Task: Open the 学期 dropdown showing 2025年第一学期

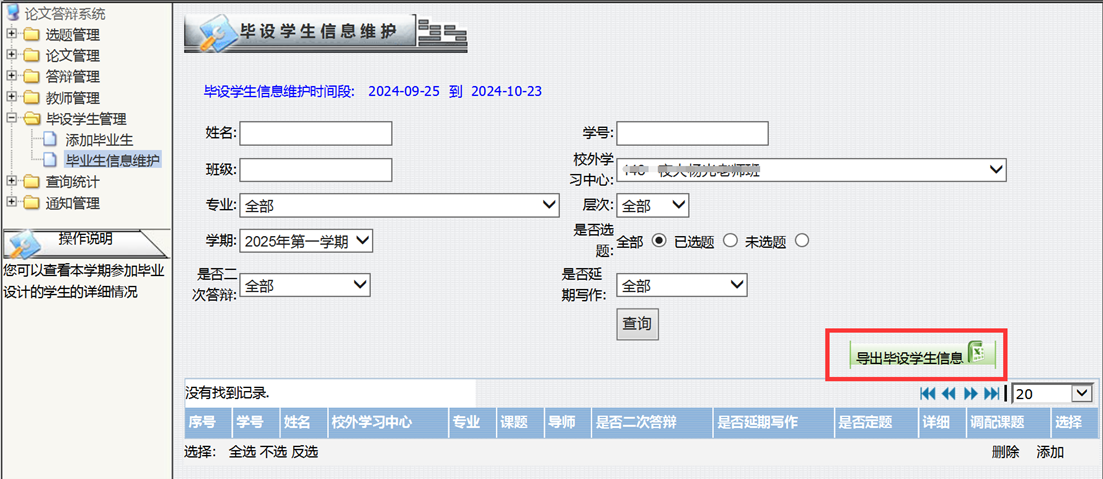Action: coord(305,241)
